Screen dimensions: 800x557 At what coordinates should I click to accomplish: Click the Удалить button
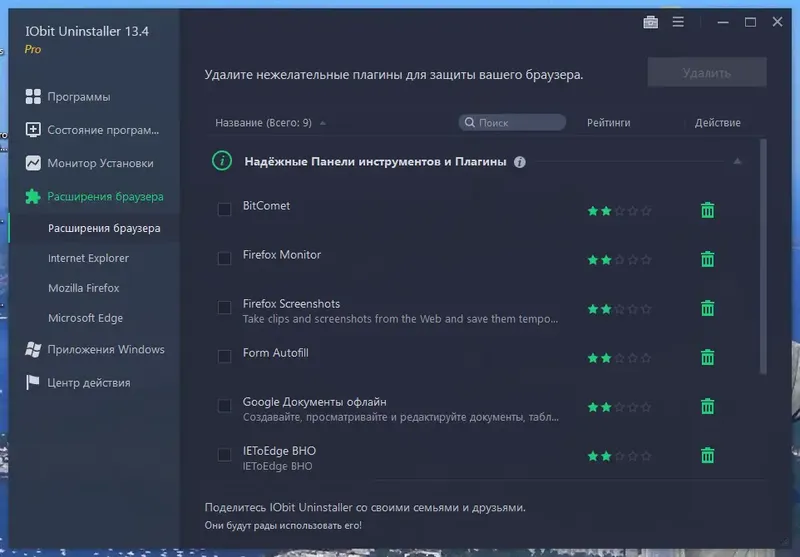coord(707,72)
